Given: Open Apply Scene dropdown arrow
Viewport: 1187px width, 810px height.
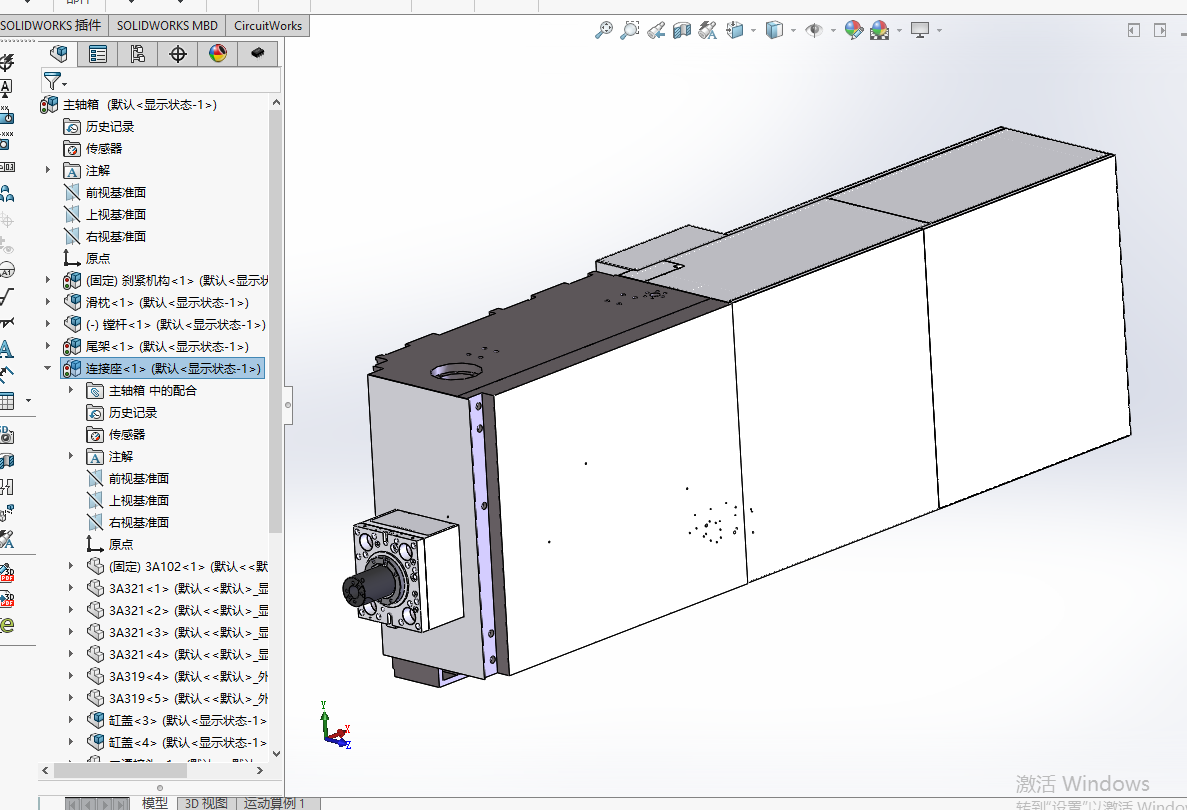Looking at the screenshot, I should (899, 30).
